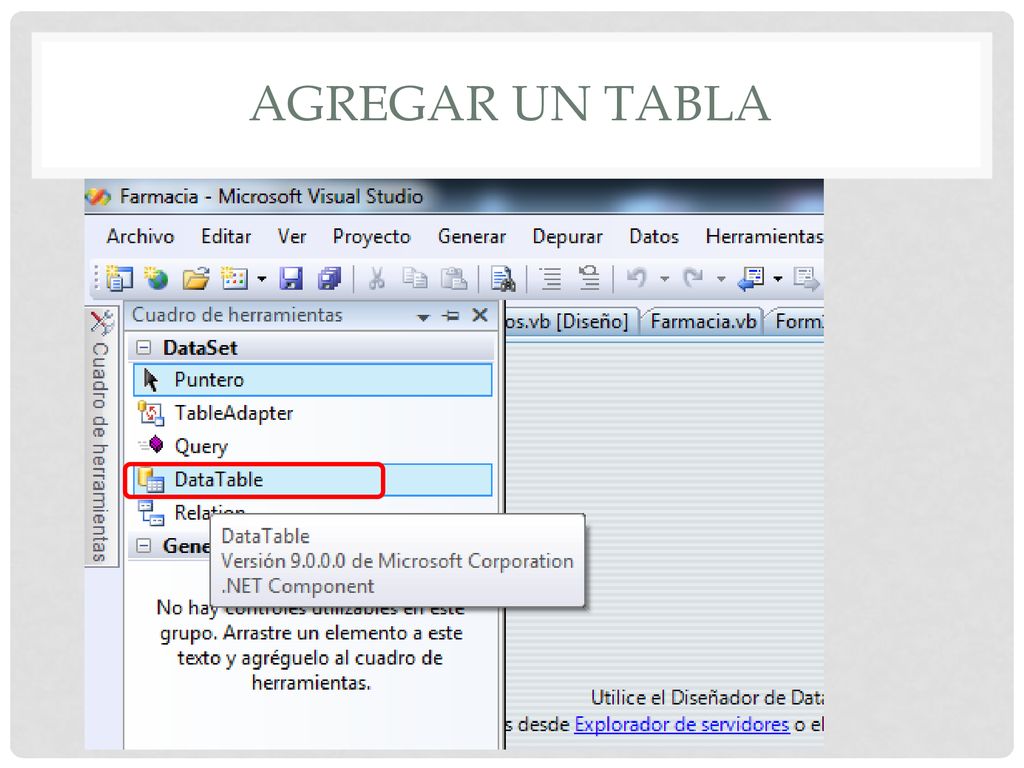Click the New Project toolbar icon

(119, 278)
